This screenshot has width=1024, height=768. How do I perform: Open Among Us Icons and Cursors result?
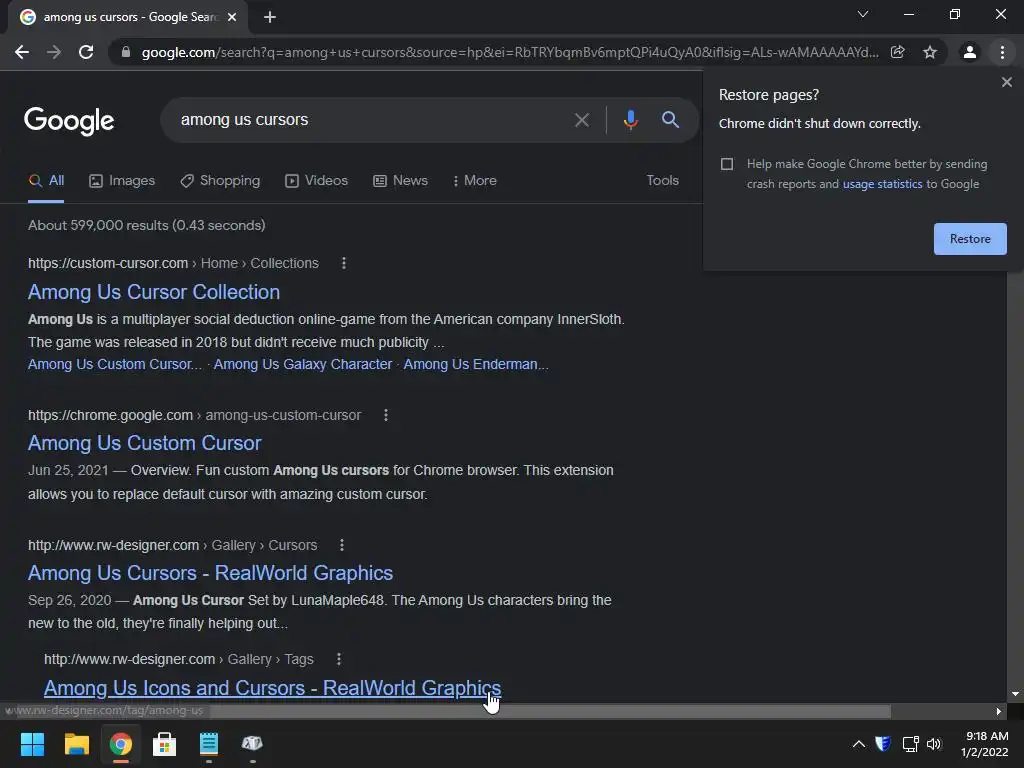pyautogui.click(x=272, y=688)
